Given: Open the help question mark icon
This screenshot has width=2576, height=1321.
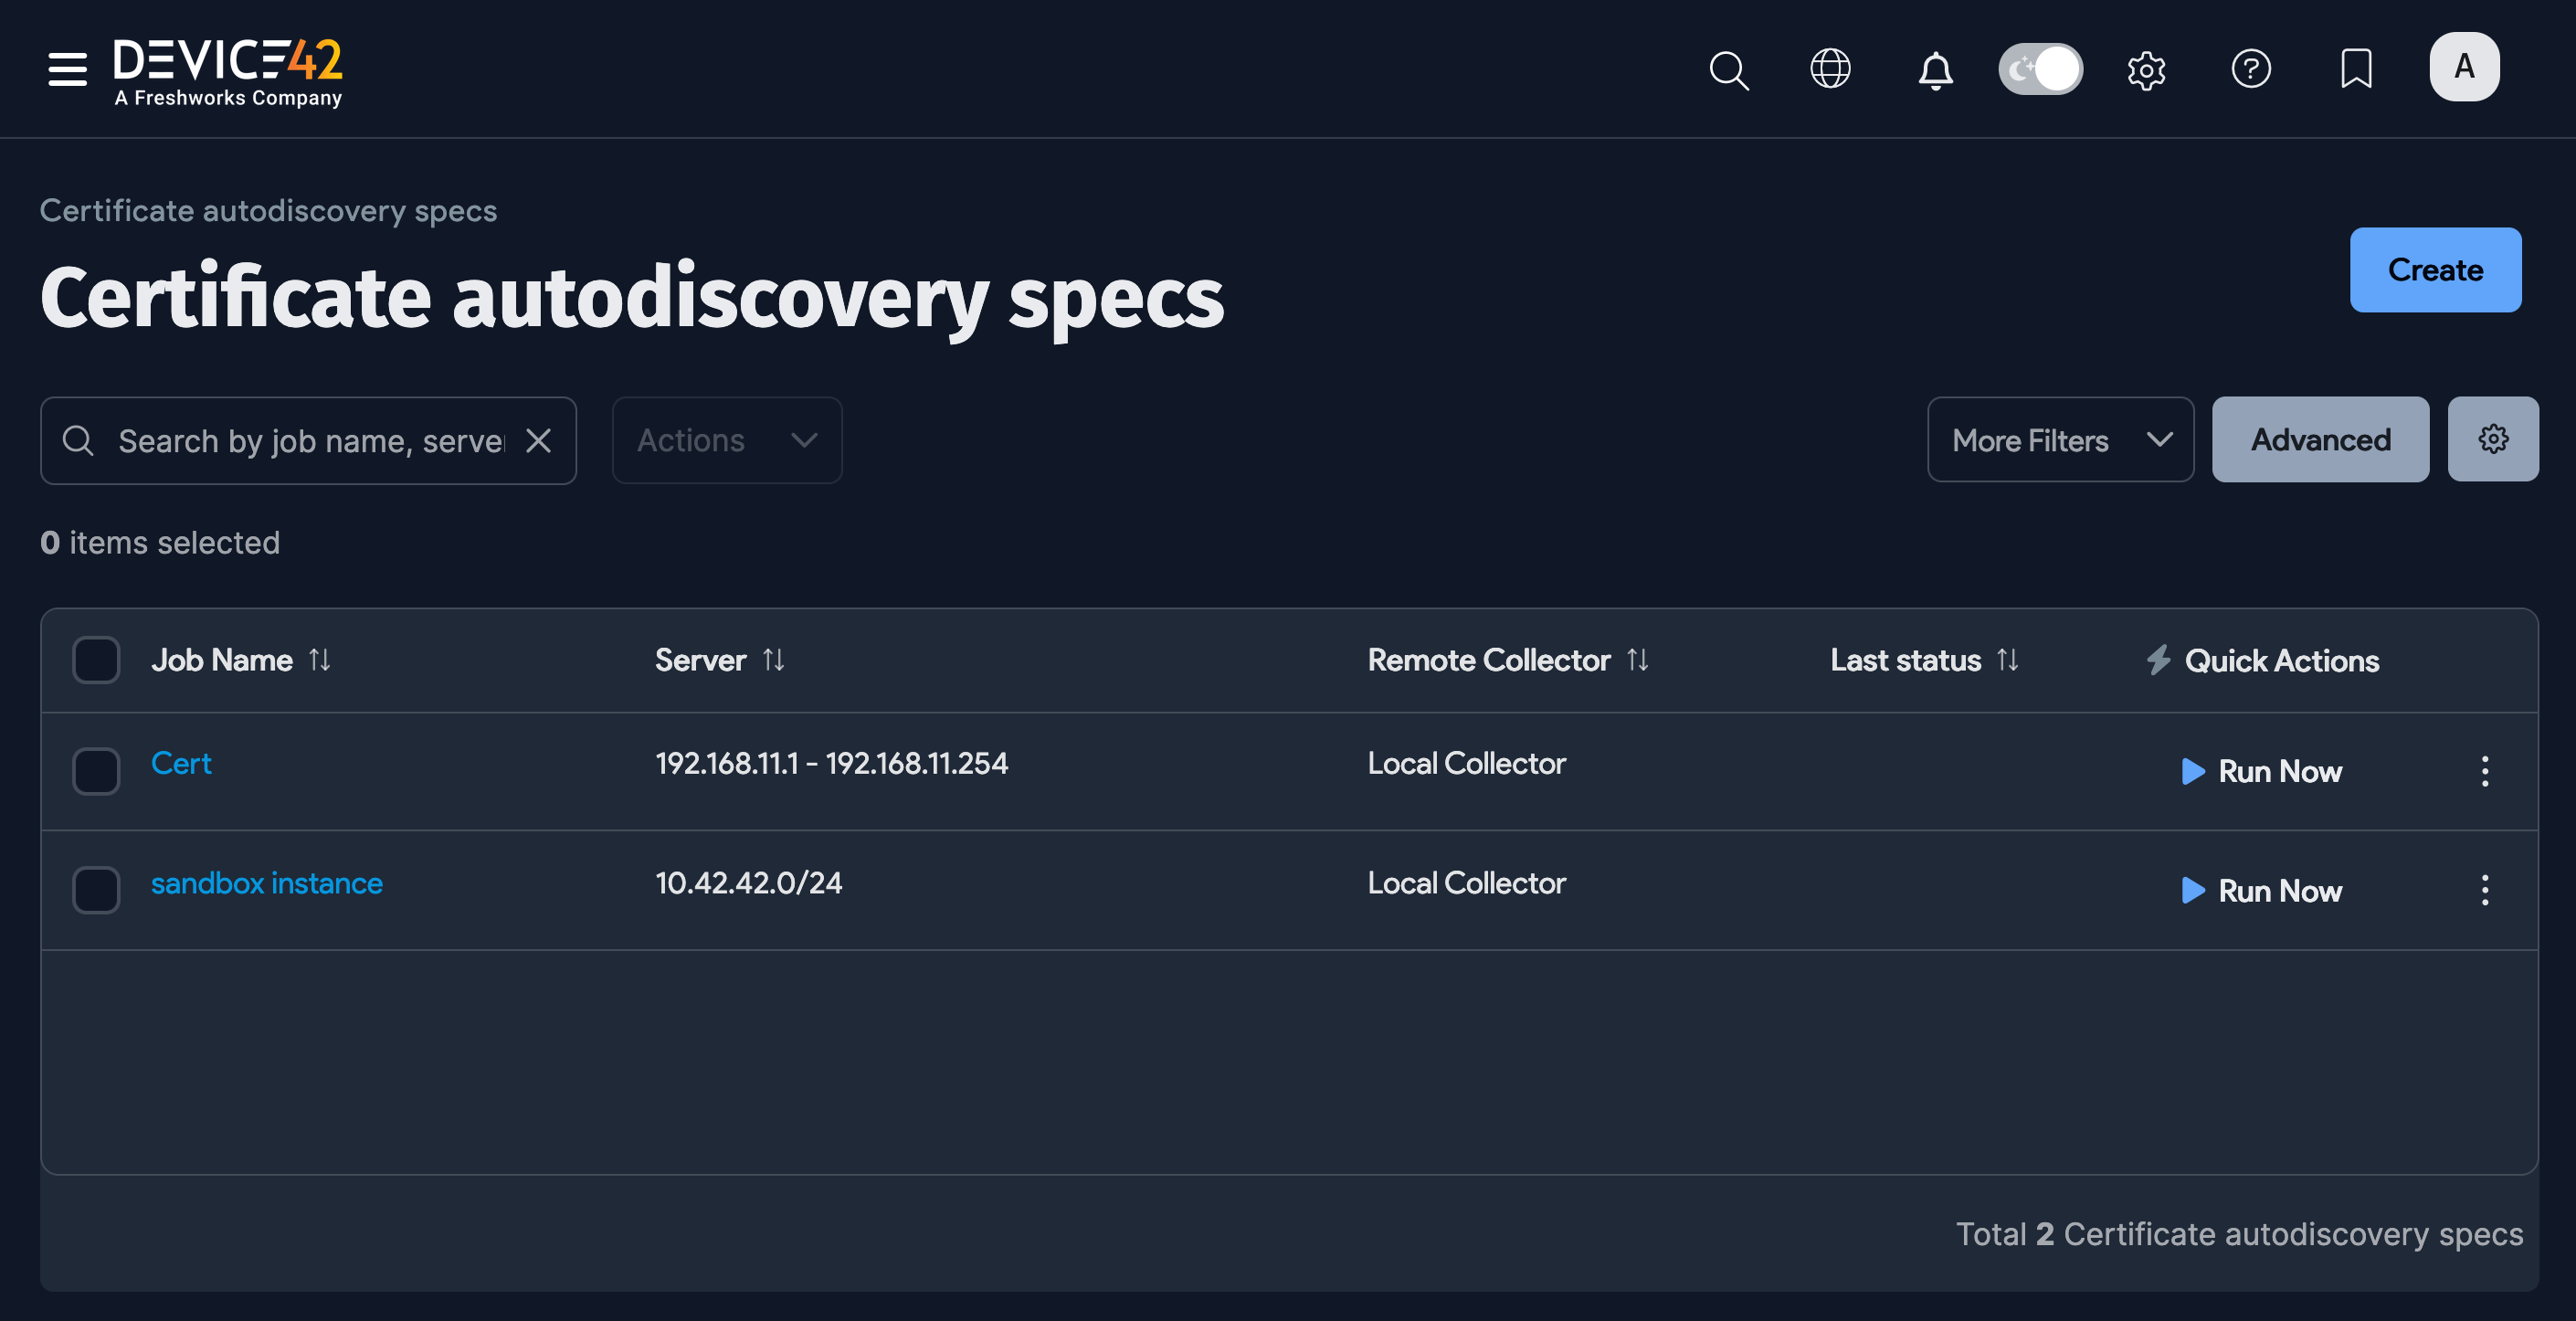Looking at the screenshot, I should [2252, 70].
